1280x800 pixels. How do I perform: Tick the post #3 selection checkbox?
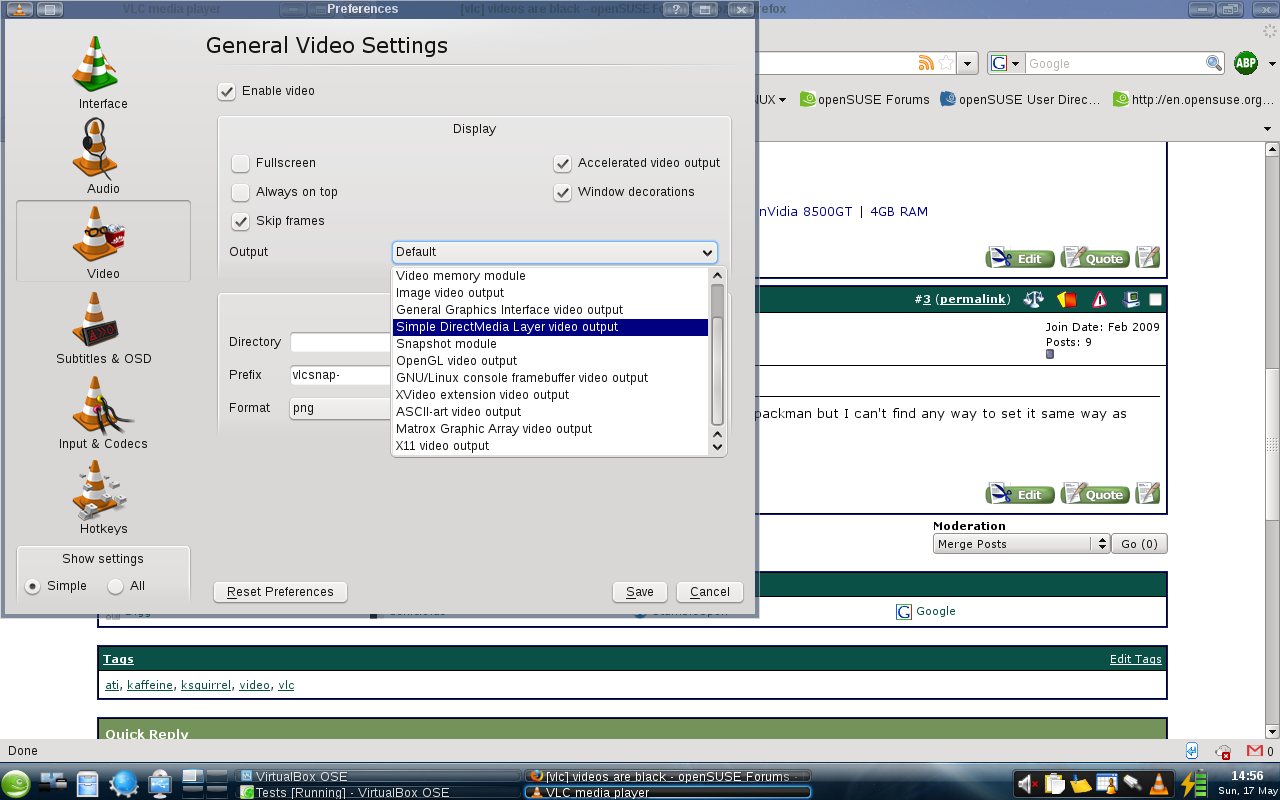[1155, 299]
